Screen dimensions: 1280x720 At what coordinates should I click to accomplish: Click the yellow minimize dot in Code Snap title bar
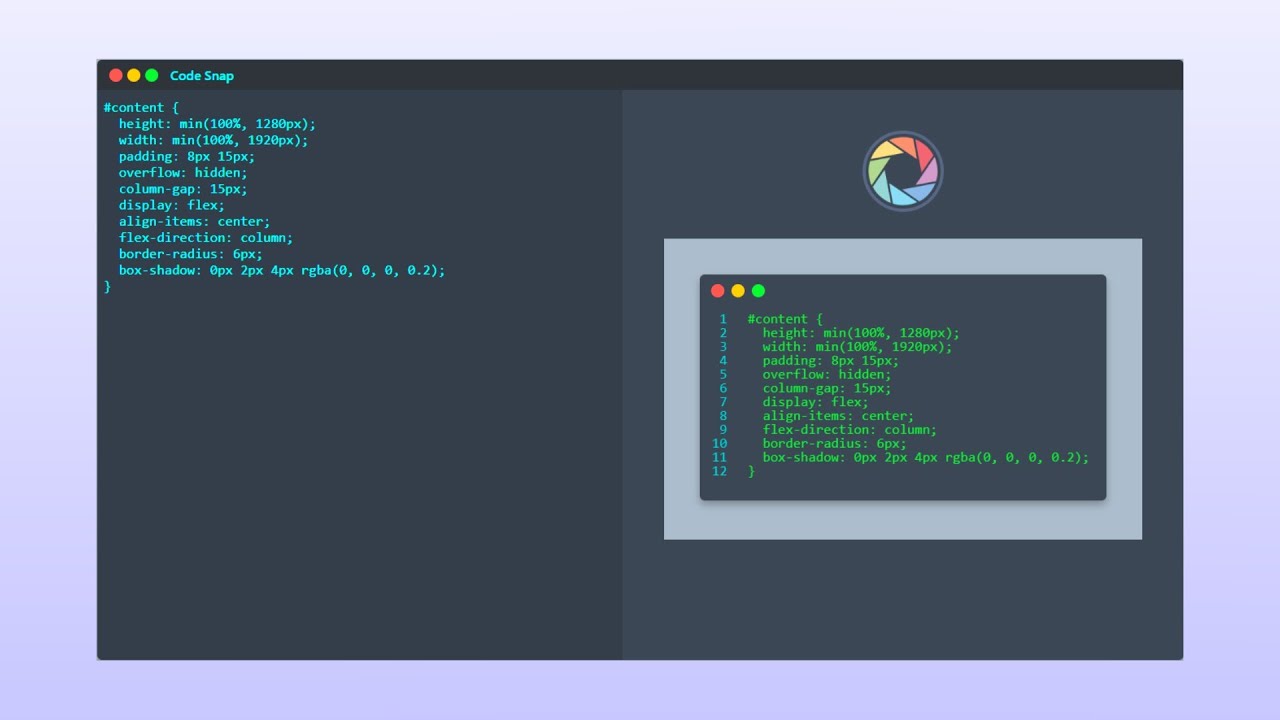[x=134, y=75]
